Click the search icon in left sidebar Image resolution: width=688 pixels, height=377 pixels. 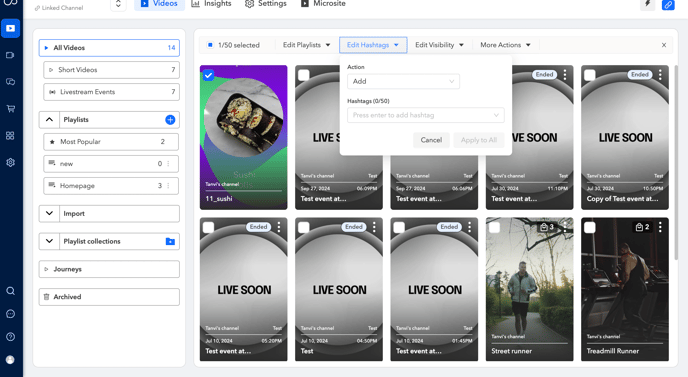[x=11, y=291]
